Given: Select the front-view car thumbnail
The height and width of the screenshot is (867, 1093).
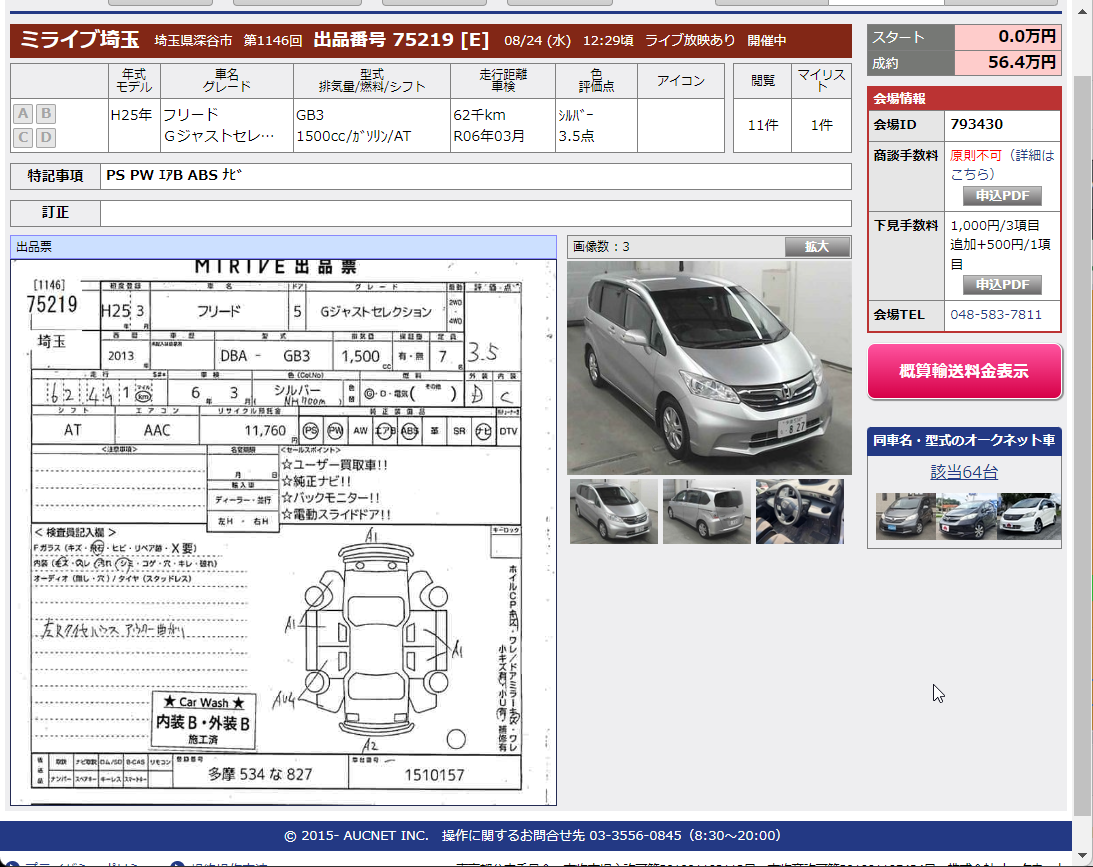Looking at the screenshot, I should click(x=613, y=511).
